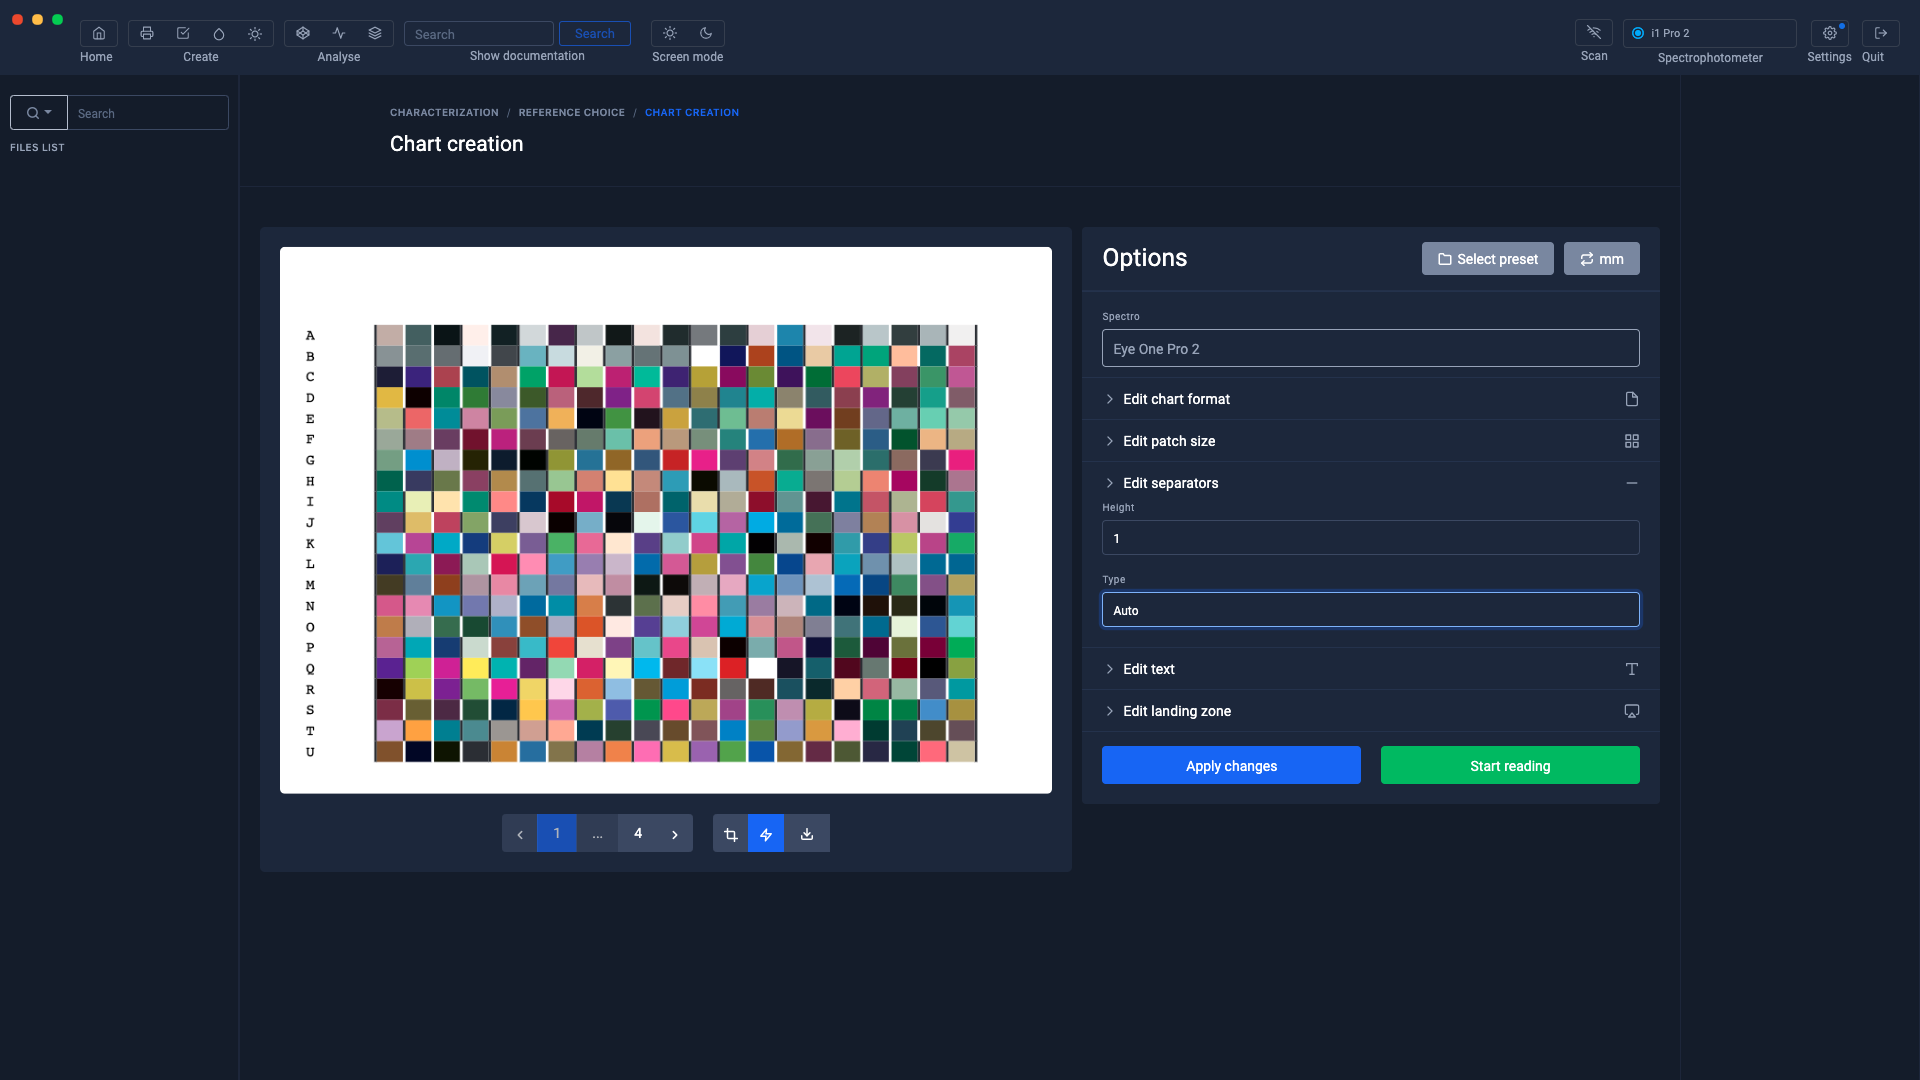Image resolution: width=1920 pixels, height=1080 pixels.
Task: Click the documentation Search button
Action: pos(595,33)
